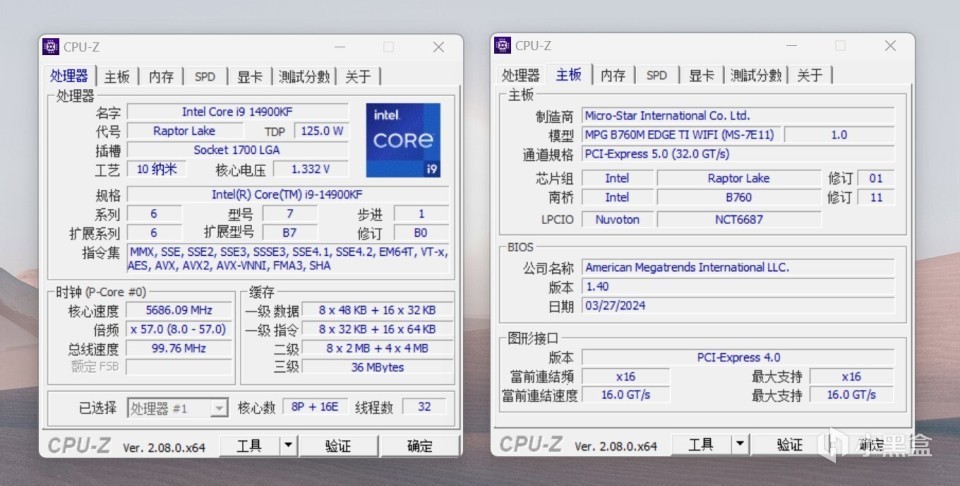Click the BIOS date 03/27/2024
This screenshot has width=960, height=486.
(738, 305)
